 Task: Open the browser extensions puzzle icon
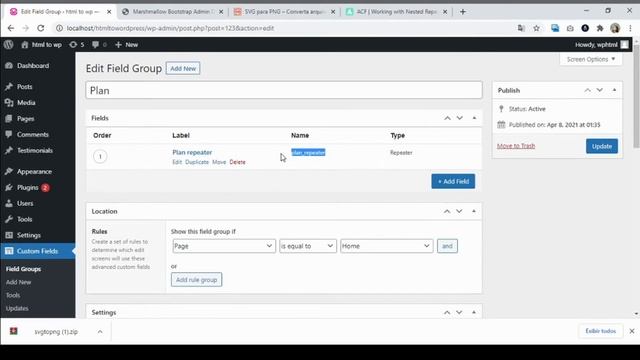pyautogui.click(x=600, y=28)
